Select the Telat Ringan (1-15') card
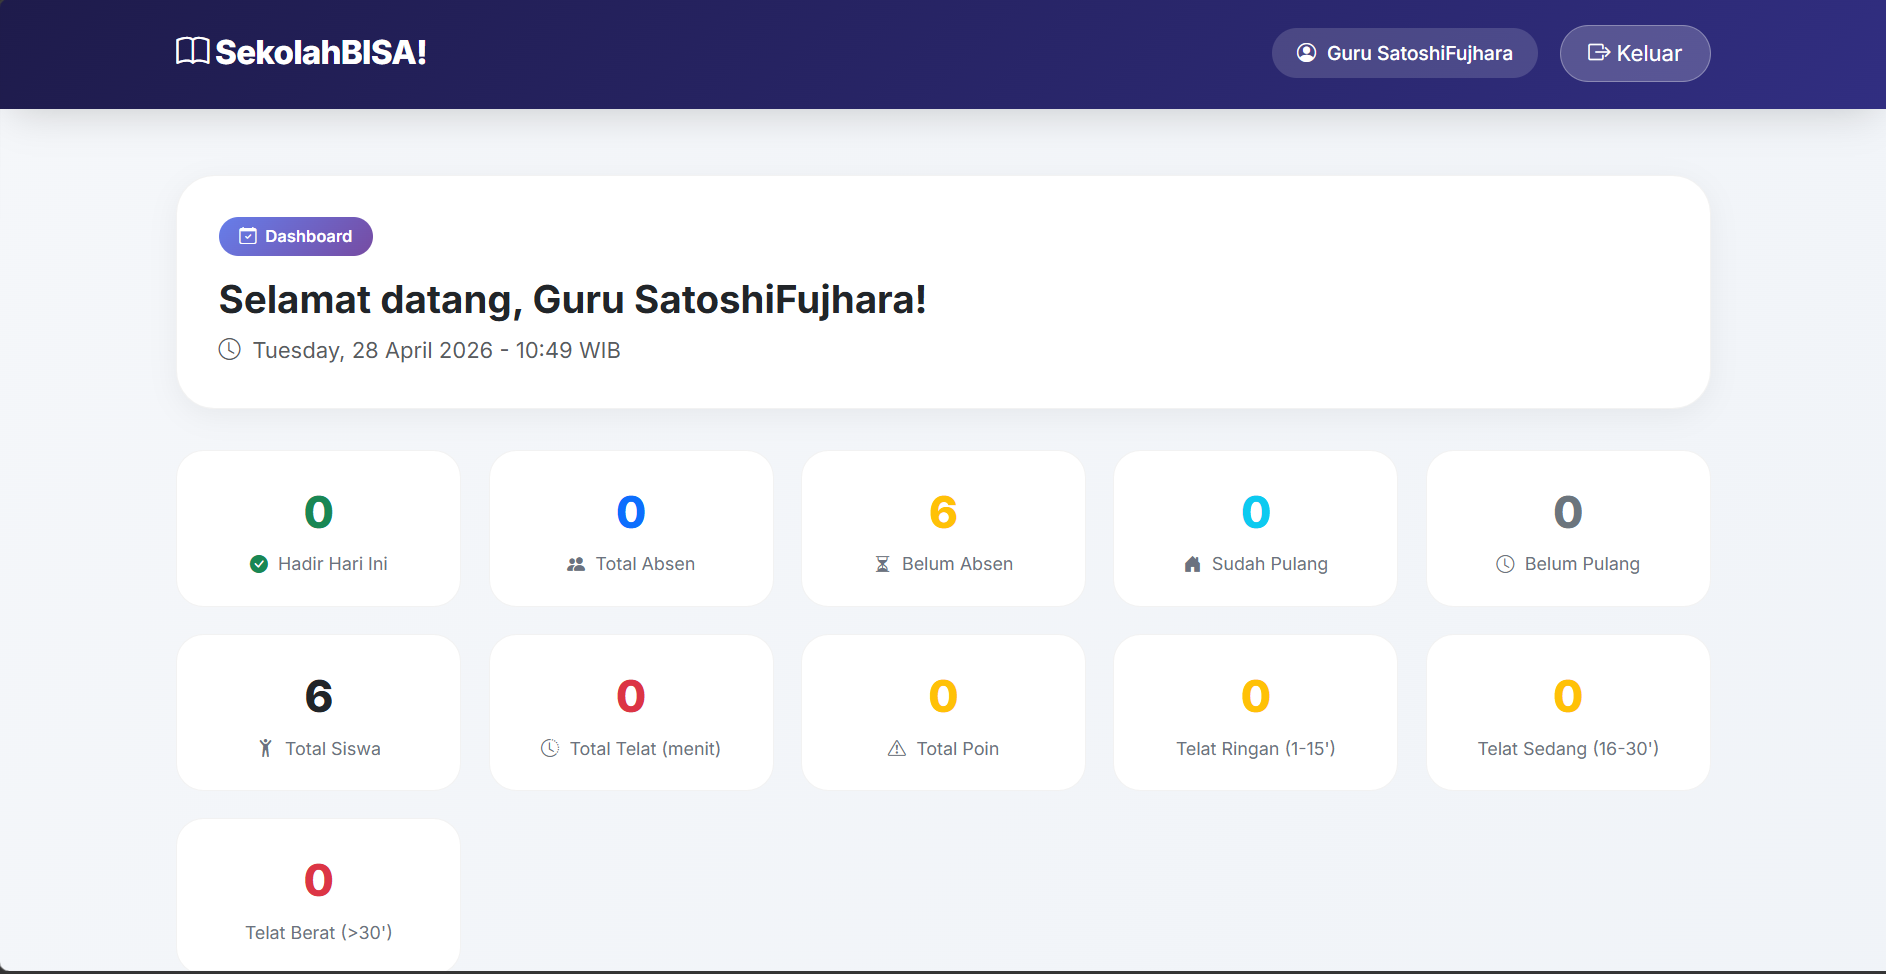This screenshot has width=1886, height=974. 1255,712
